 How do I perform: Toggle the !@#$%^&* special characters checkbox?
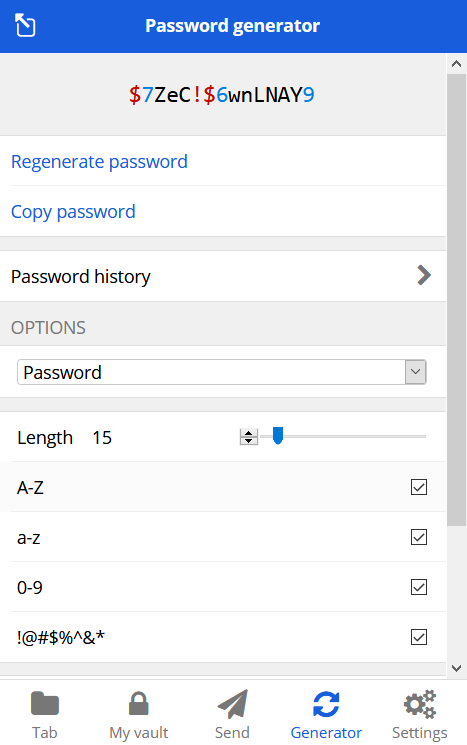click(419, 637)
